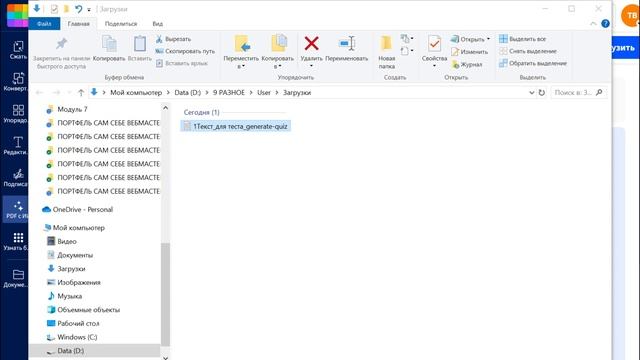The image size is (640, 360).
Task: Click Обратить выделение
Action: click(x=533, y=63)
